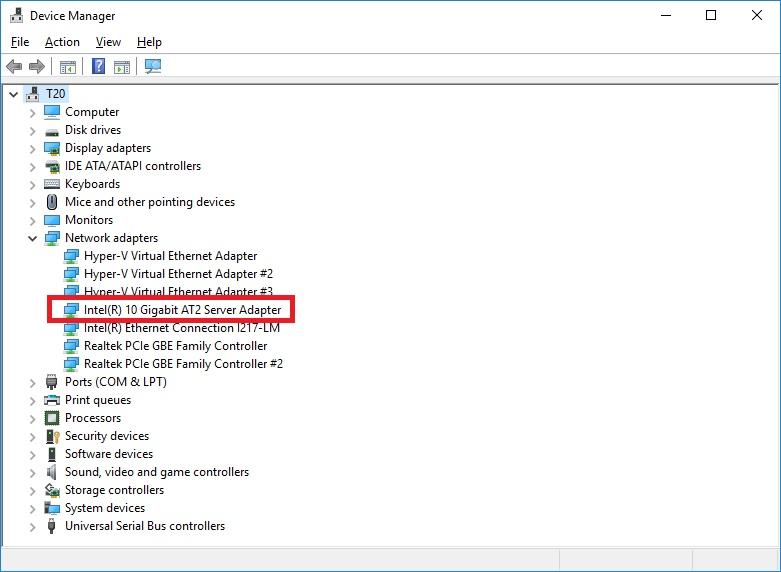This screenshot has height=572, width=781.
Task: Click the Forward arrow toolbar icon
Action: pos(37,66)
